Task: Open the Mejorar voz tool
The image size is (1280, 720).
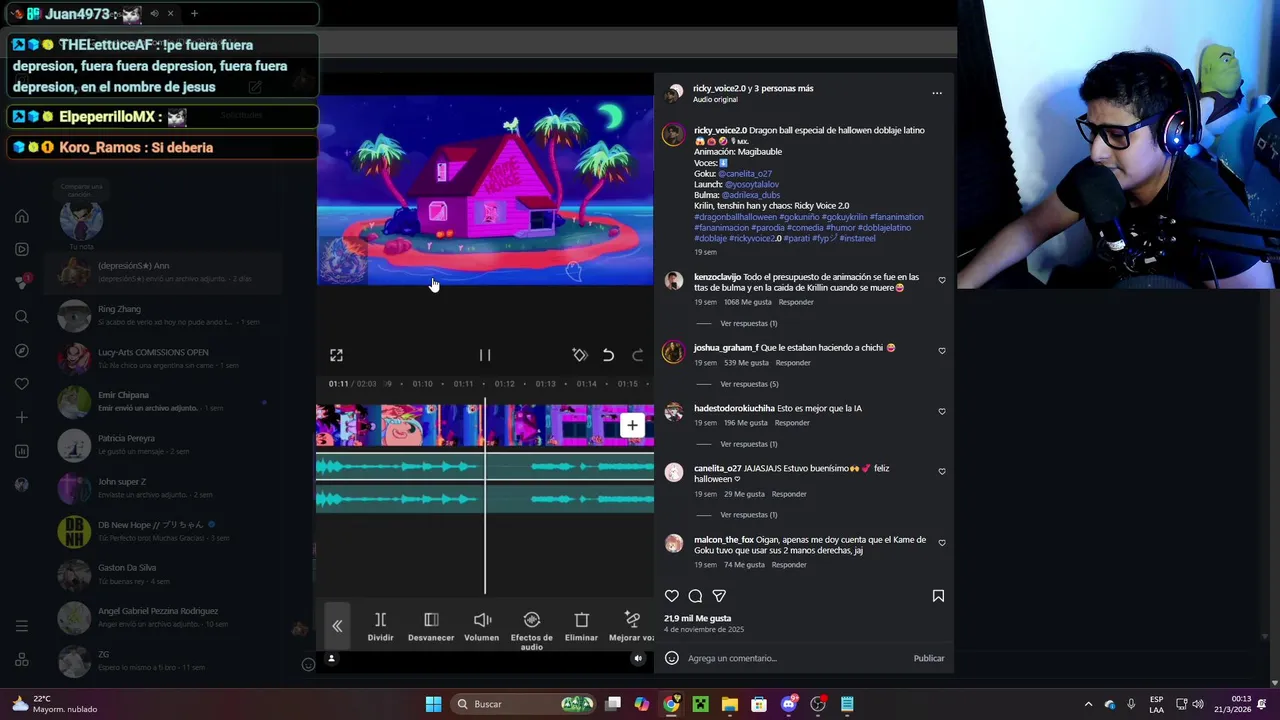Action: [x=631, y=626]
